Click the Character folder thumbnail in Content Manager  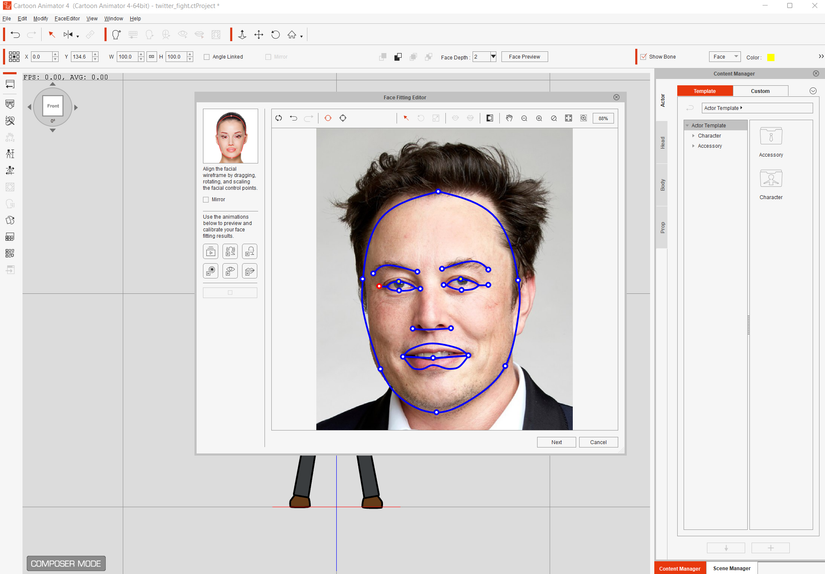point(771,179)
